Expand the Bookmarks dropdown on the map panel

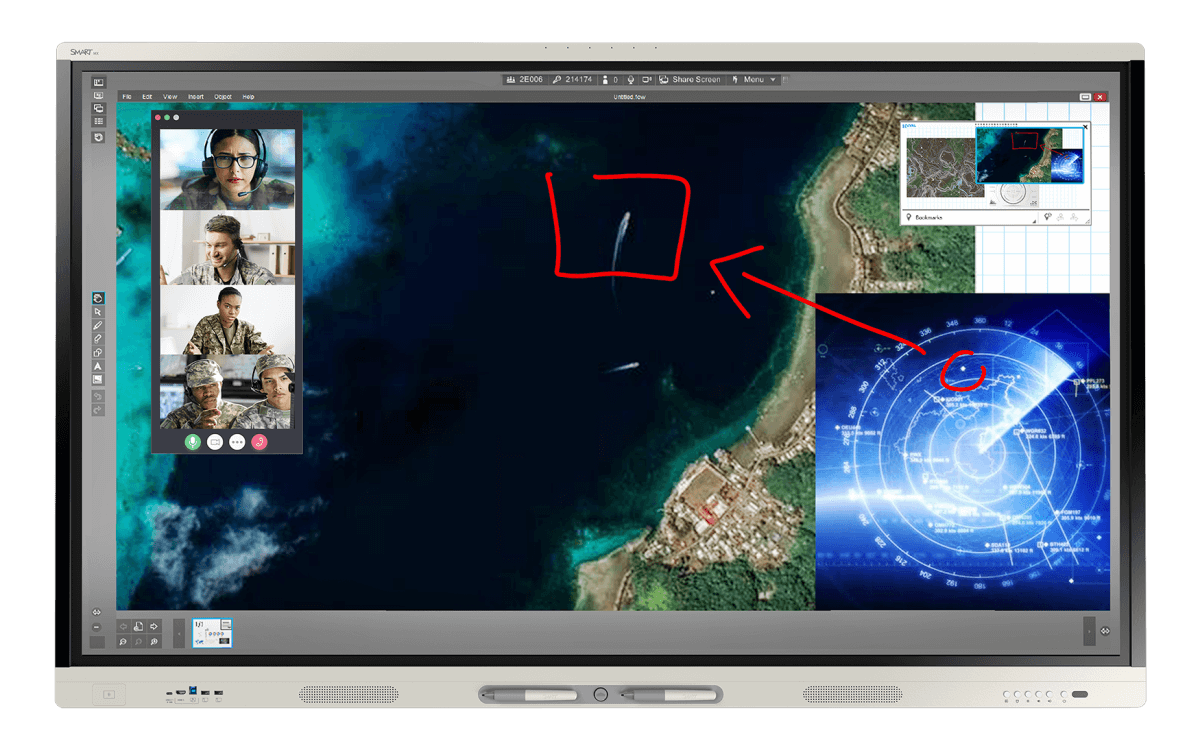pos(1035,221)
